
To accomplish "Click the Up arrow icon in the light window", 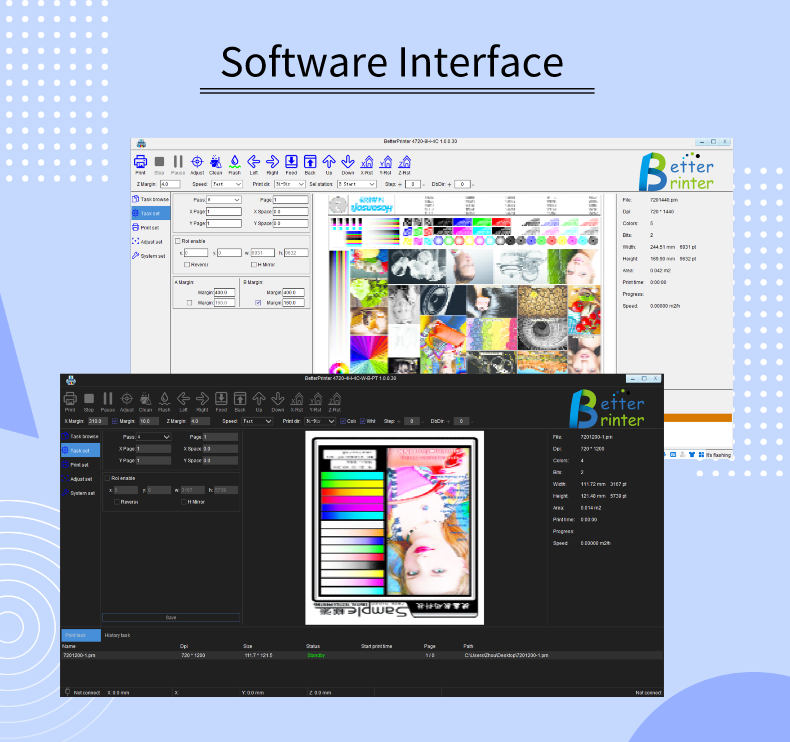I will [329, 161].
